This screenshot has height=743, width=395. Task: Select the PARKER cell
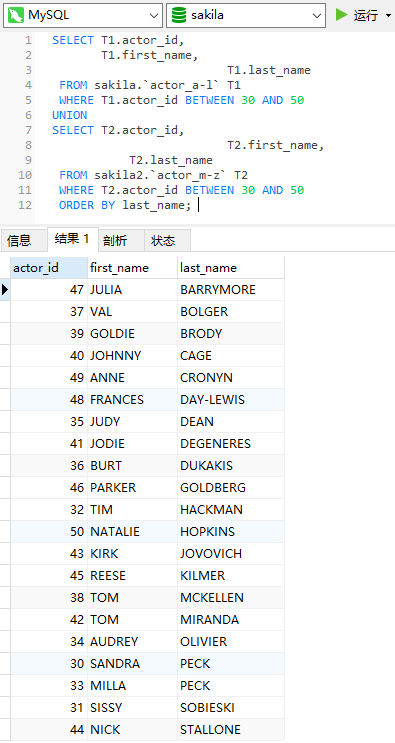coord(133,488)
